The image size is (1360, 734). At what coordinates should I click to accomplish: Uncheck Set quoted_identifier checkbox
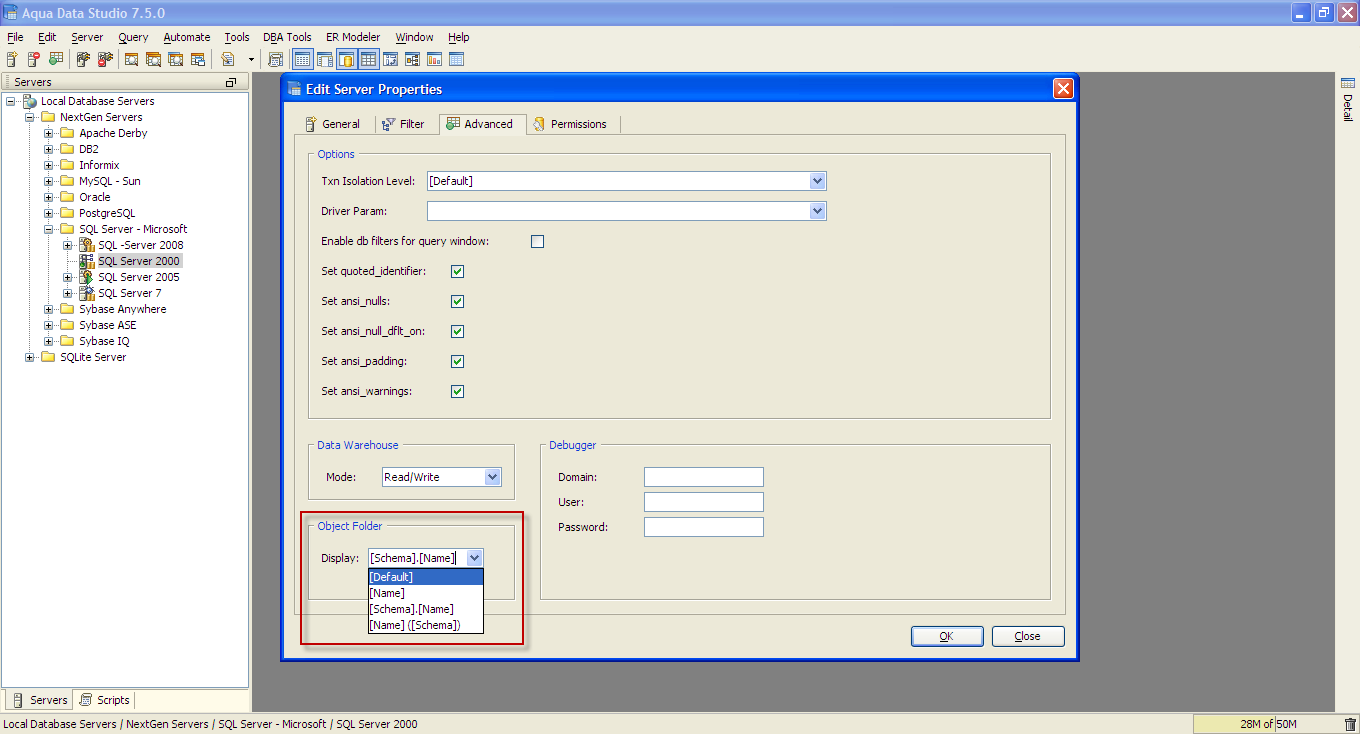[x=458, y=271]
